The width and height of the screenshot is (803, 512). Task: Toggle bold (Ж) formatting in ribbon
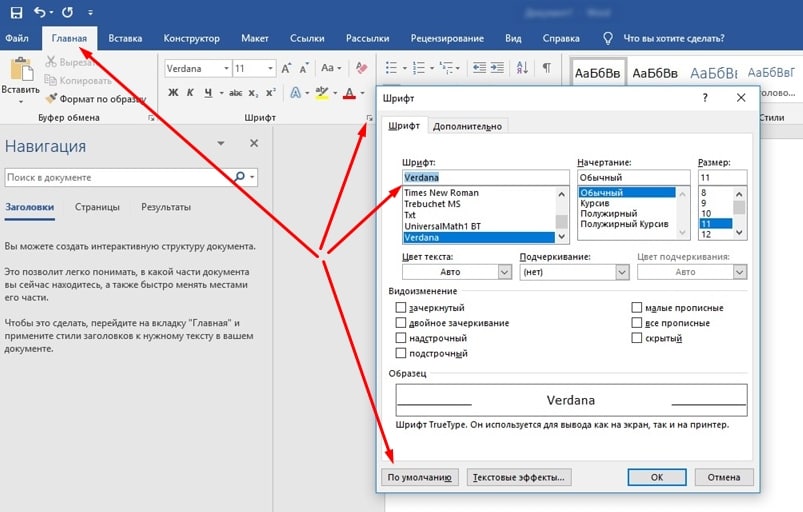tap(173, 93)
